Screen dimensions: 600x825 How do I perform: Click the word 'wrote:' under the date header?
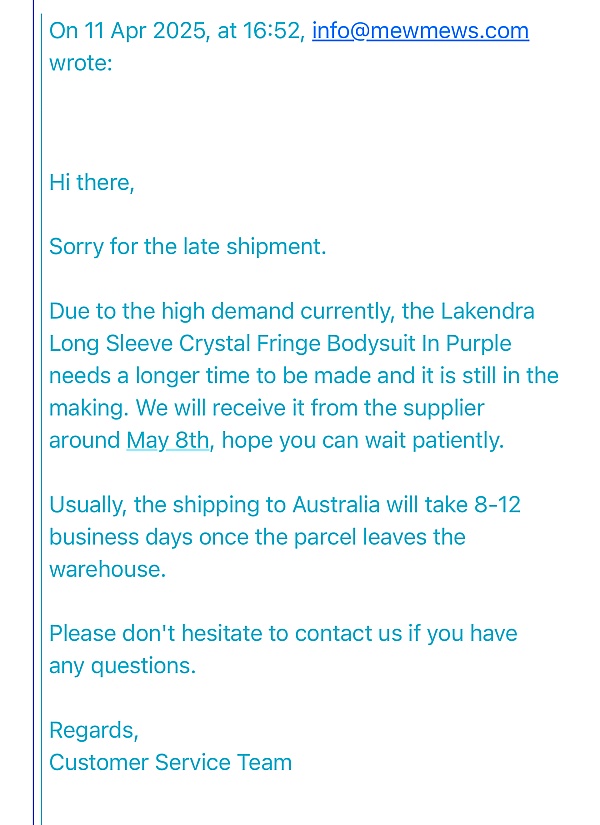pos(81,63)
